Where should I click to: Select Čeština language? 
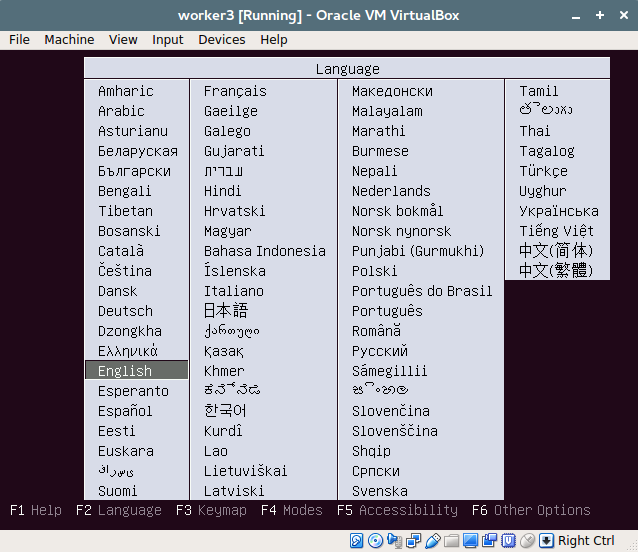(x=125, y=271)
